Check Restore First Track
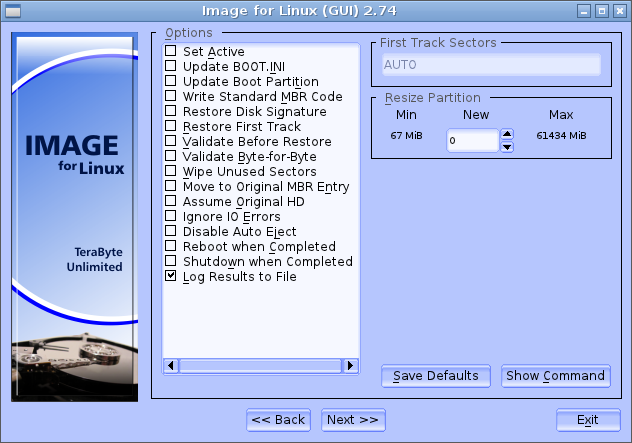Screen dimensions: 632x443 click(x=170, y=126)
